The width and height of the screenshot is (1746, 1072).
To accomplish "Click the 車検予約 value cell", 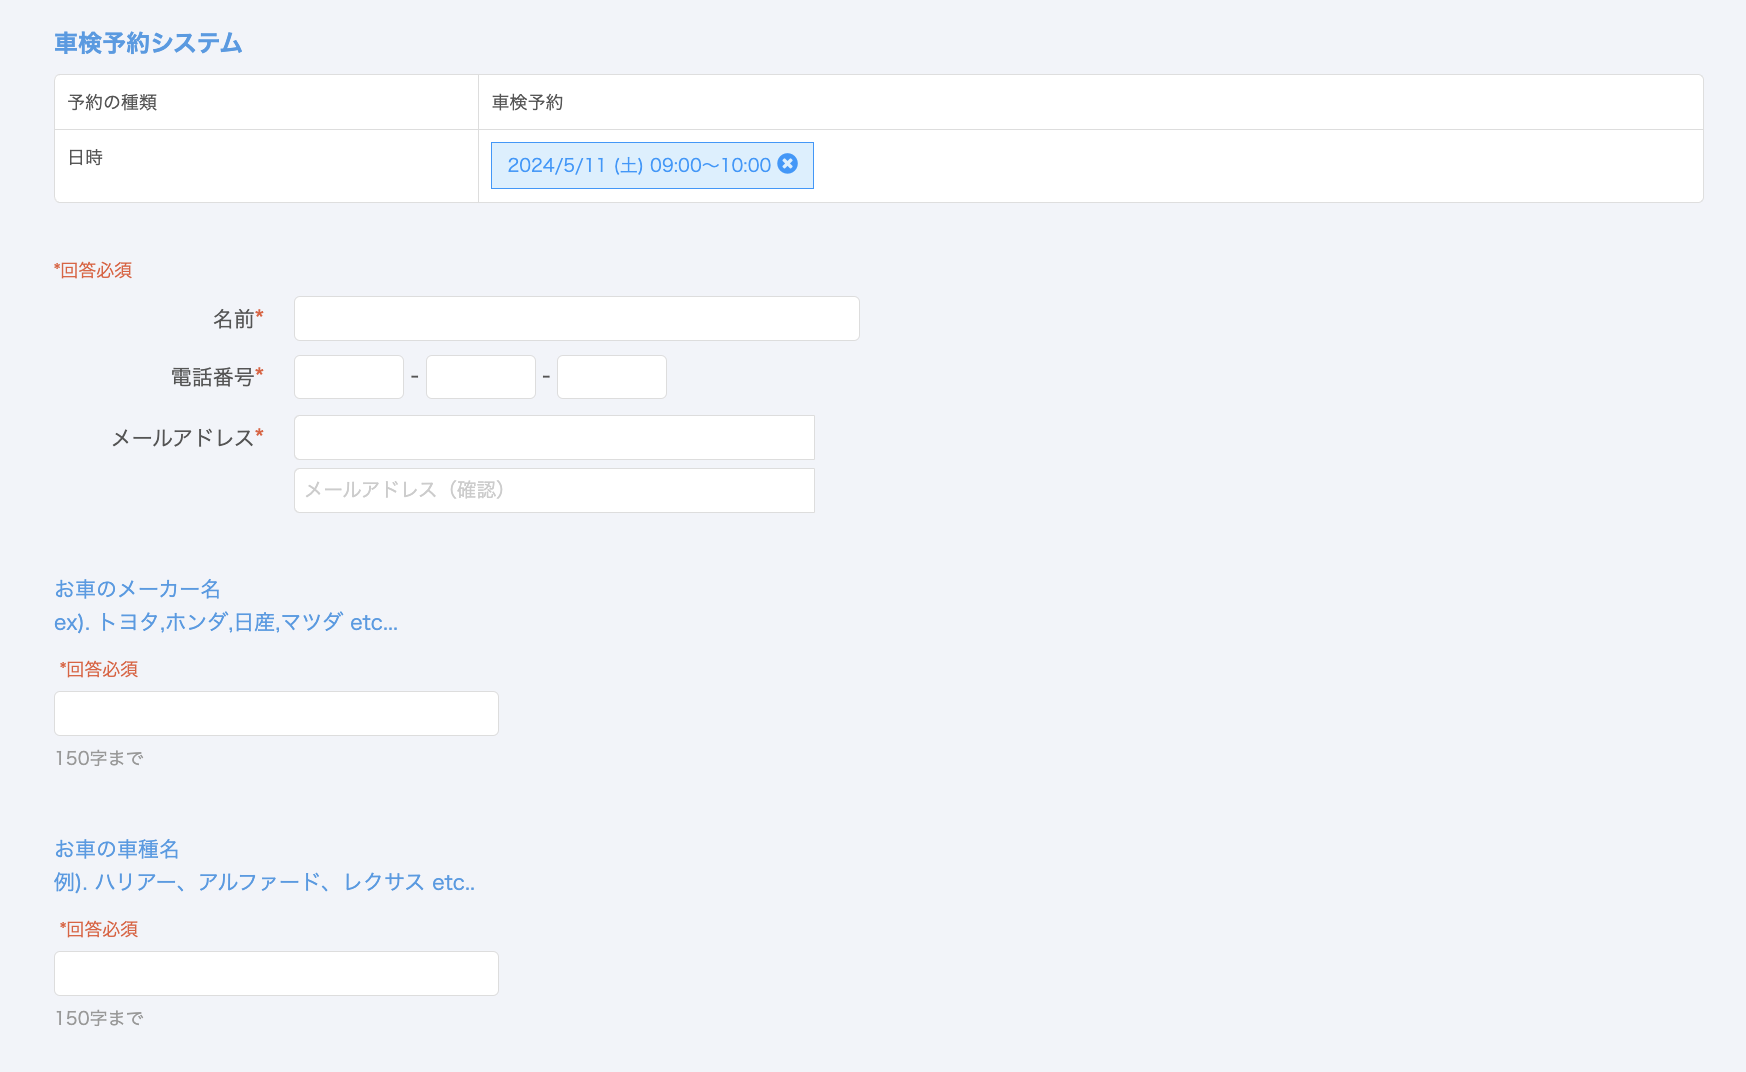I will point(527,102).
